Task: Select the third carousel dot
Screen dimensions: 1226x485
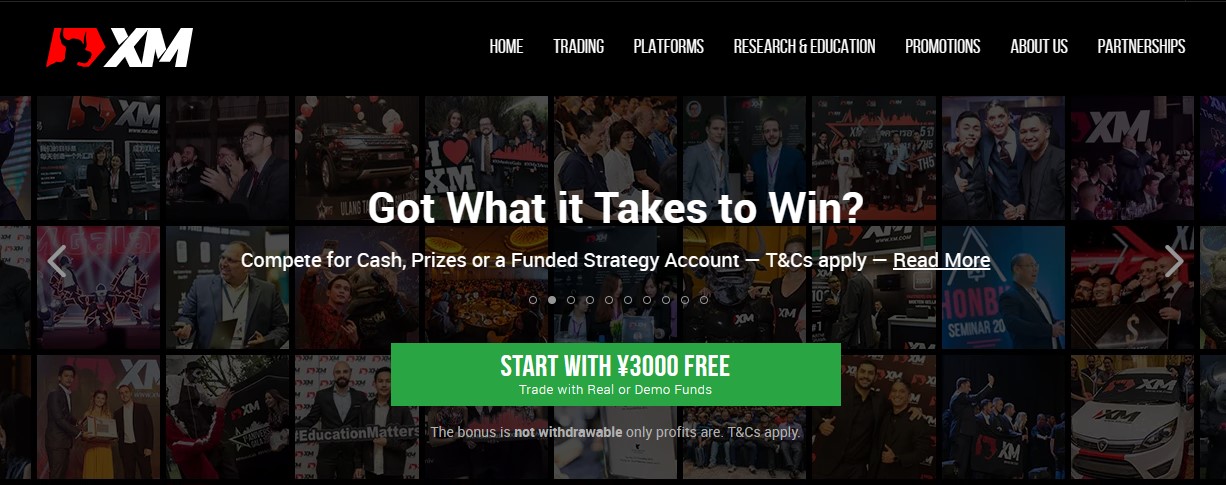Action: pos(571,299)
